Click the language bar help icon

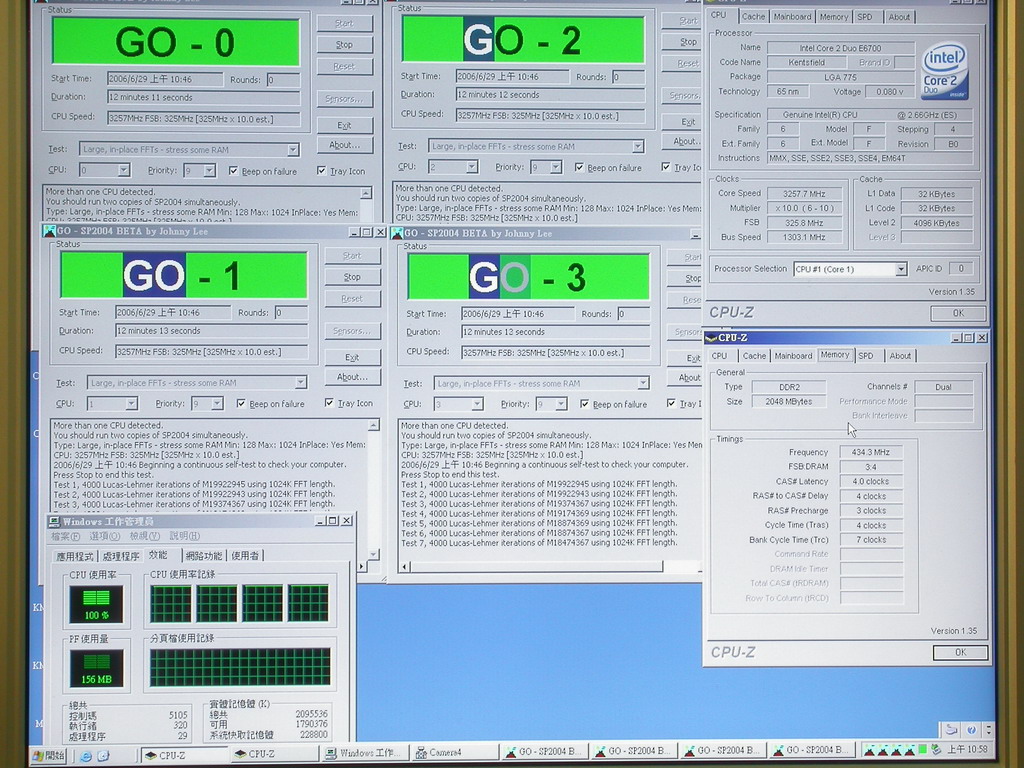971,729
